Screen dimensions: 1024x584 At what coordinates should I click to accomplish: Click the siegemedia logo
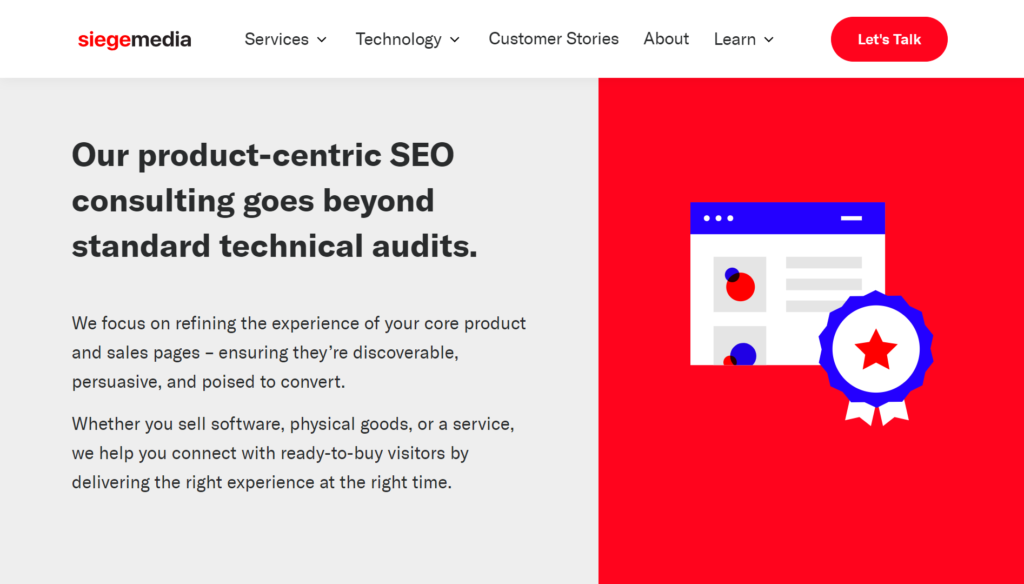pos(134,39)
